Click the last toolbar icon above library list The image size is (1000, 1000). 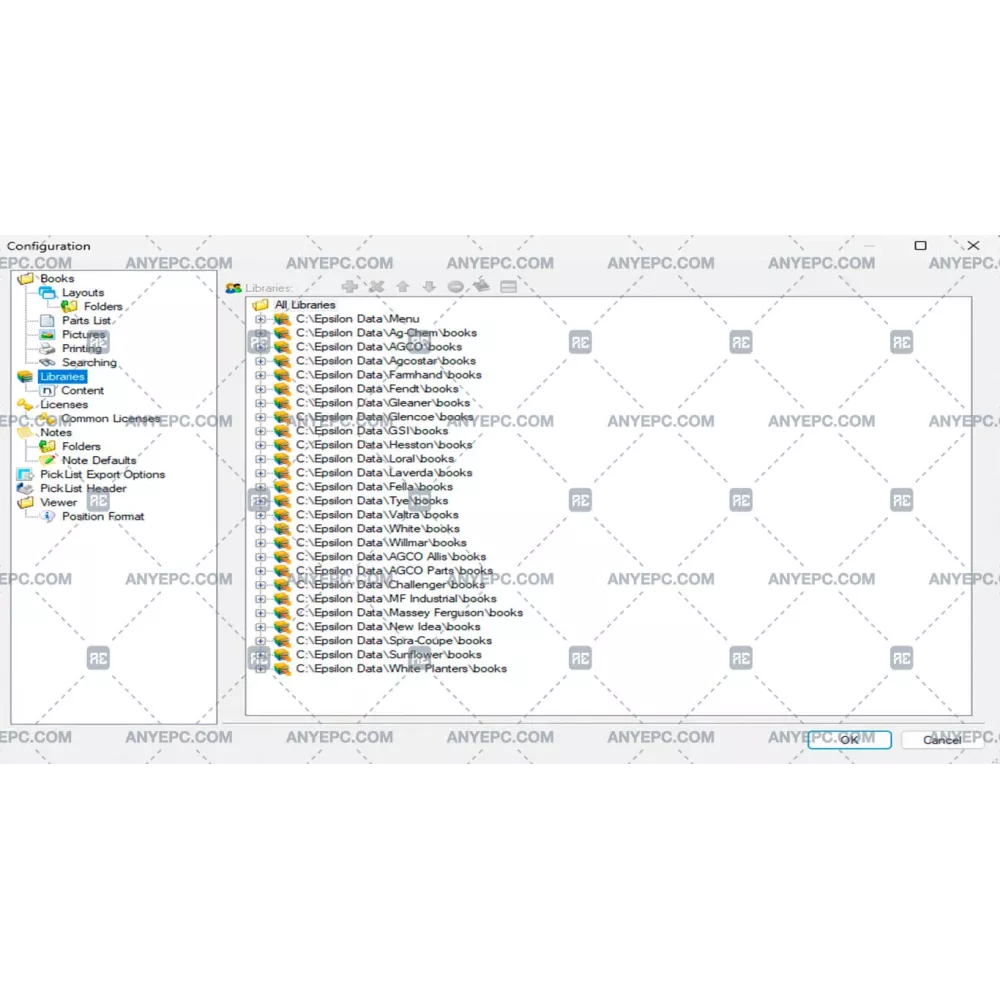click(508, 287)
